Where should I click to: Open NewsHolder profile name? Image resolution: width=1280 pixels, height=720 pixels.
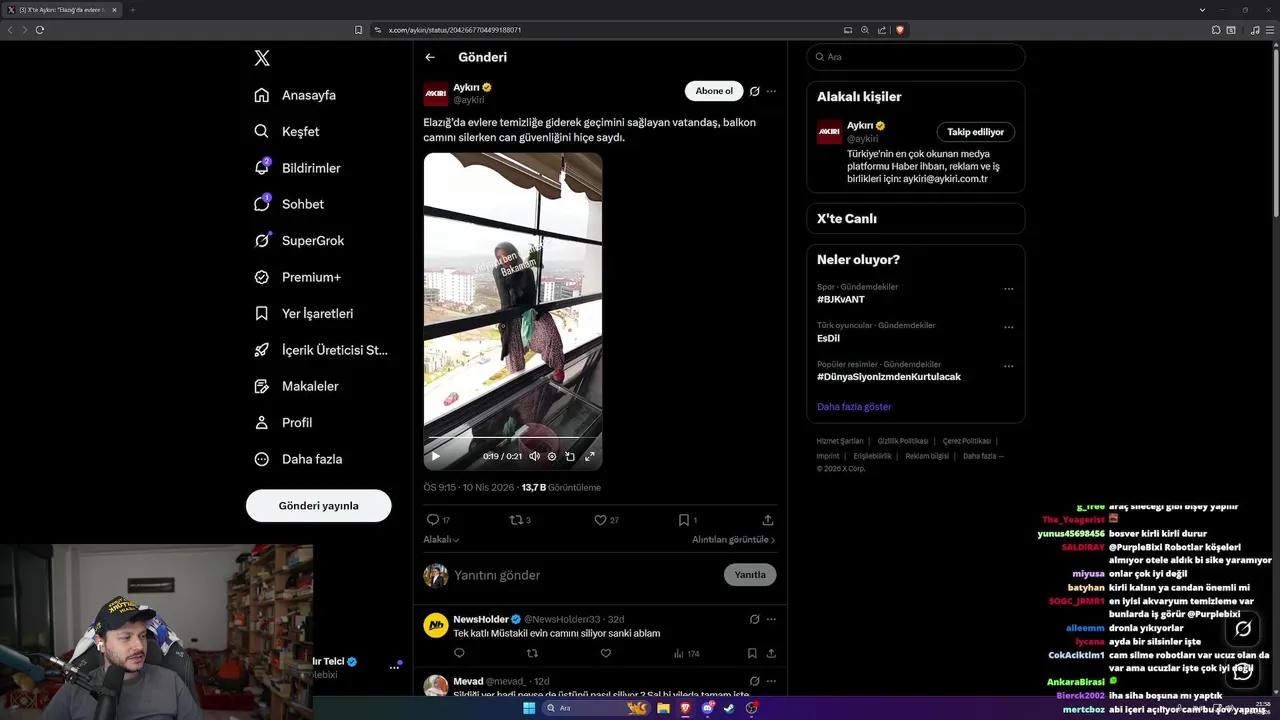(x=481, y=619)
